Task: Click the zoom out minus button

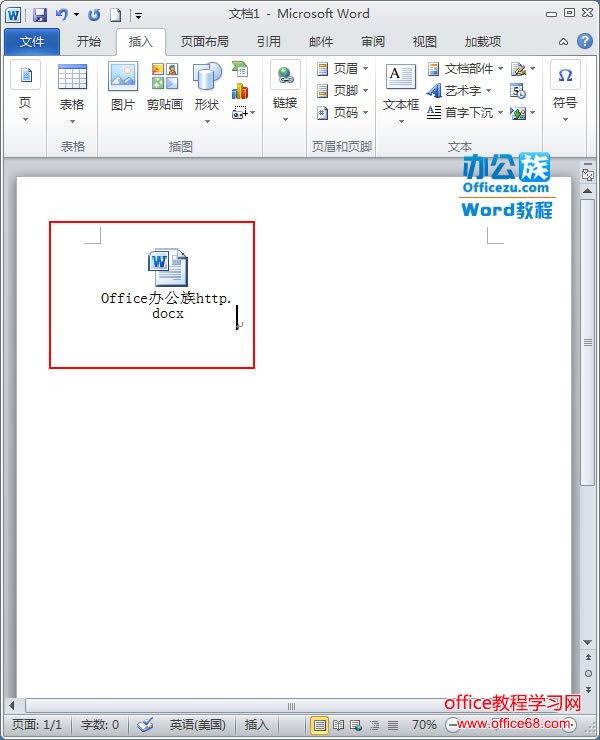Action: point(452,724)
